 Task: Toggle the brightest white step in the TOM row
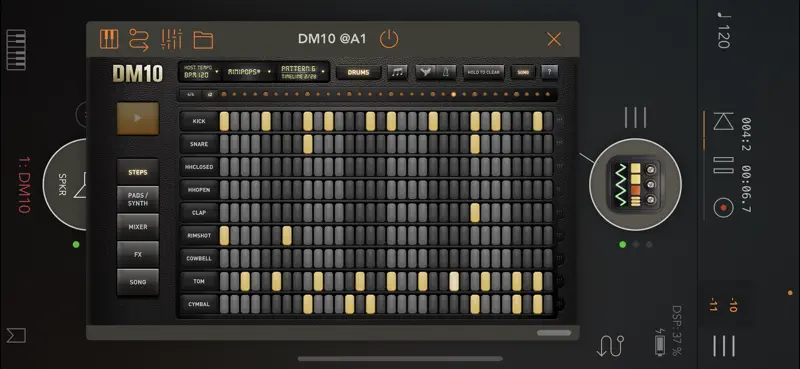[454, 281]
